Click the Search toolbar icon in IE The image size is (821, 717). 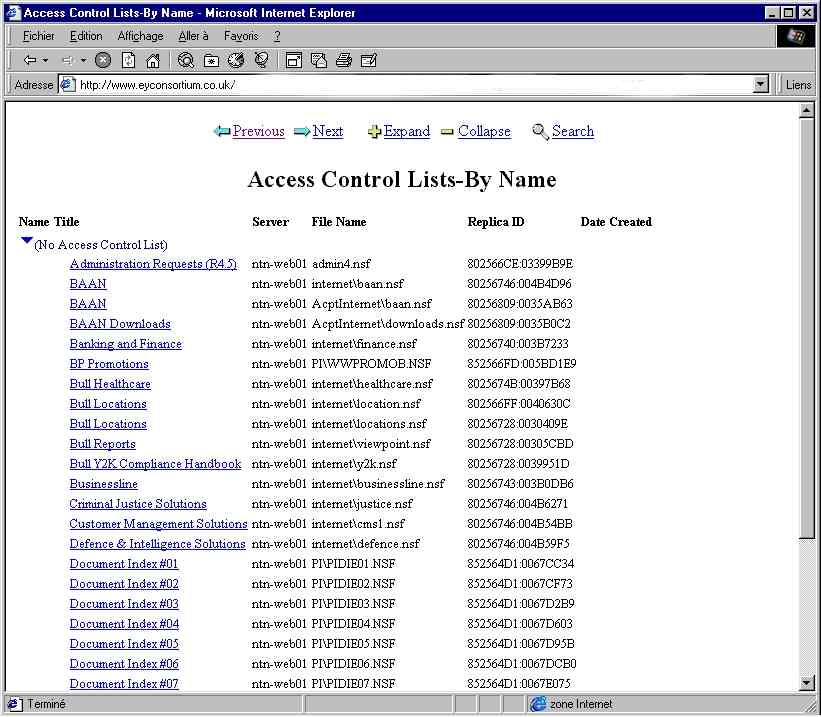pyautogui.click(x=185, y=61)
